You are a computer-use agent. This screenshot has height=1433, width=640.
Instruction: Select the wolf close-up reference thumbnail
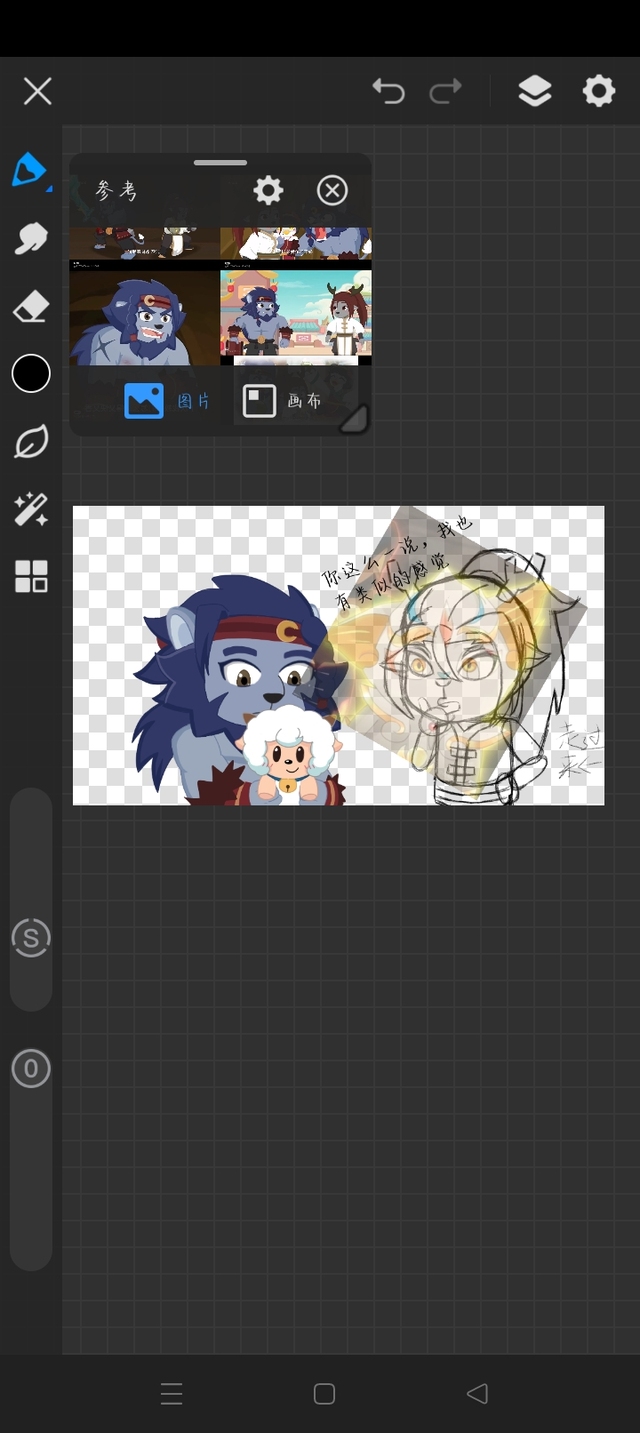point(144,316)
